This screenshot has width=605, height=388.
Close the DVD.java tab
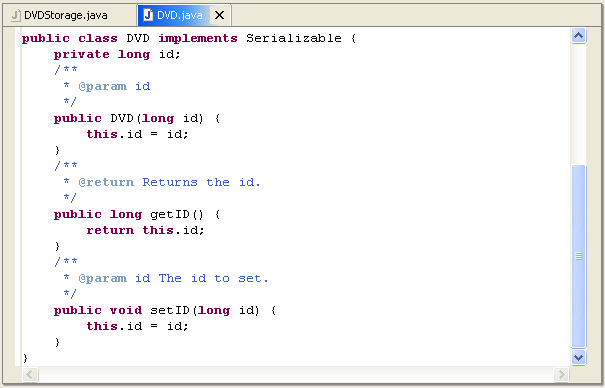click(219, 15)
